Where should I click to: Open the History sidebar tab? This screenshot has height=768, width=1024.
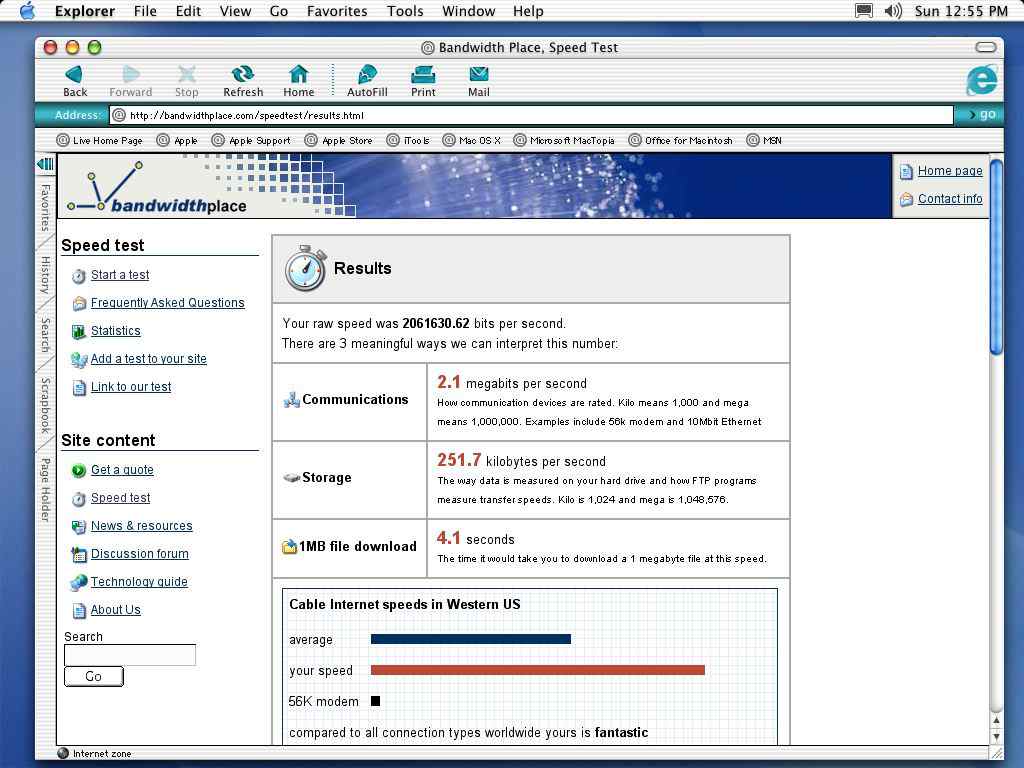(x=45, y=274)
